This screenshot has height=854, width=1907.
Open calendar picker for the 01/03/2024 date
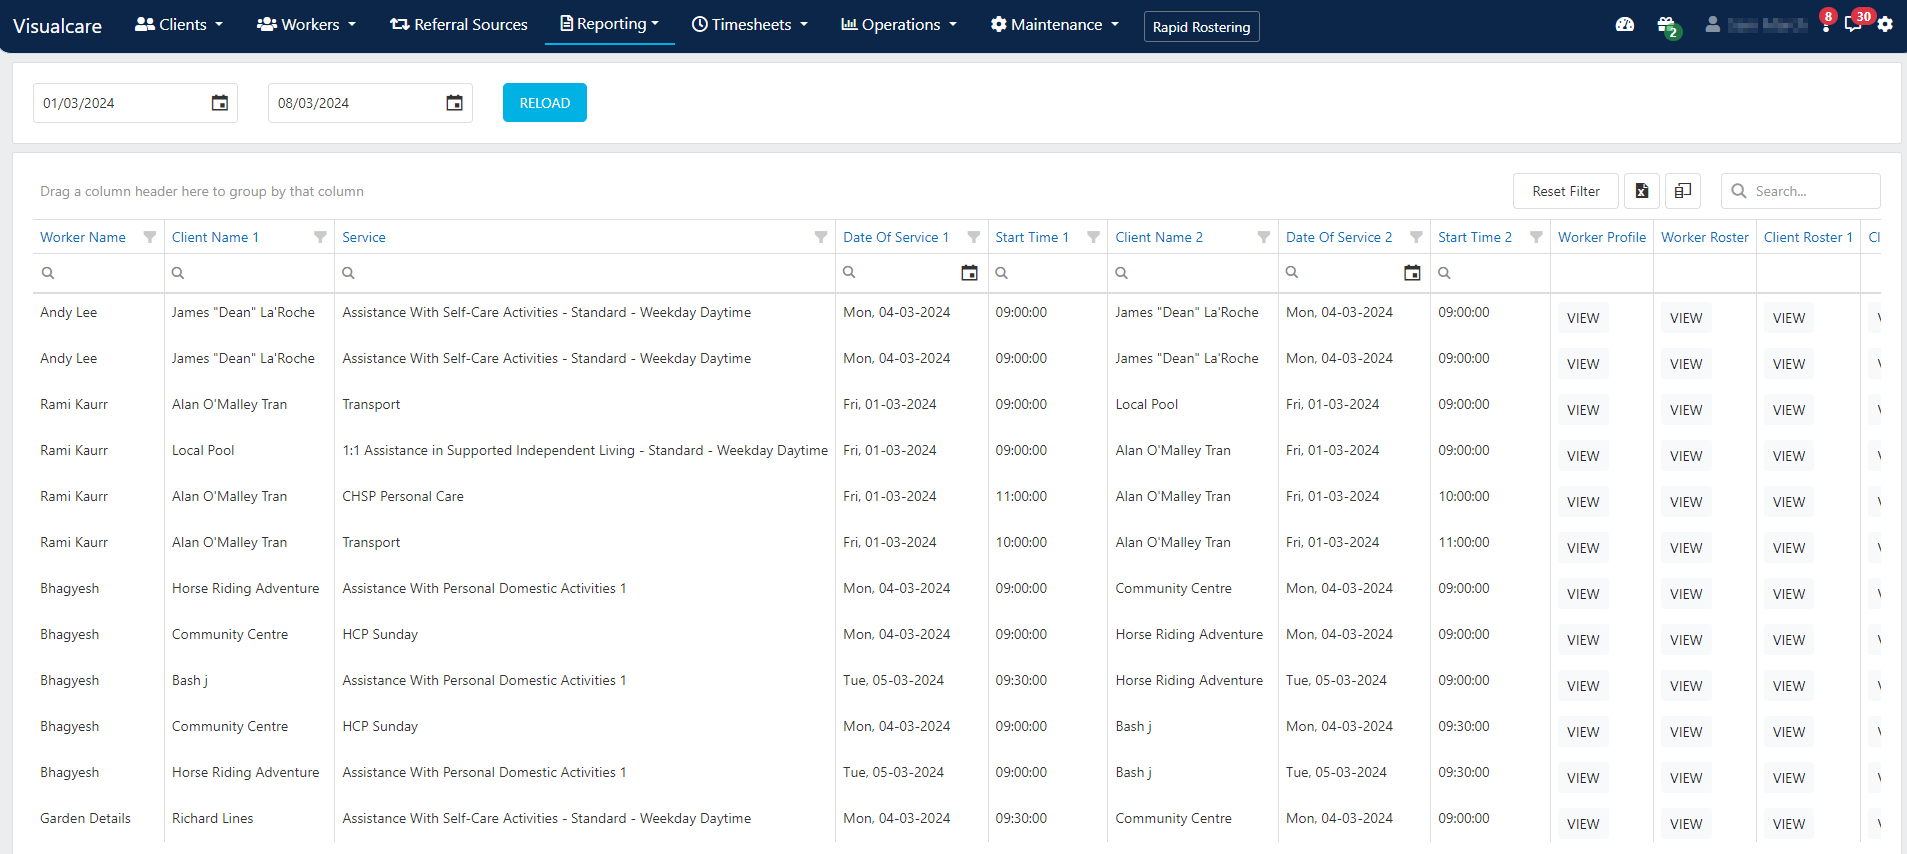pos(220,103)
